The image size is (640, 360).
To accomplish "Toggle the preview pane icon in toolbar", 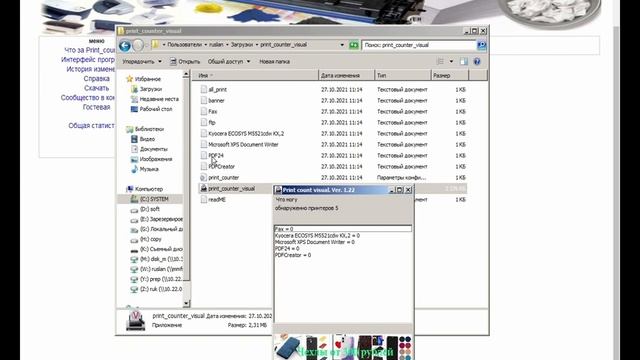I will 464,62.
